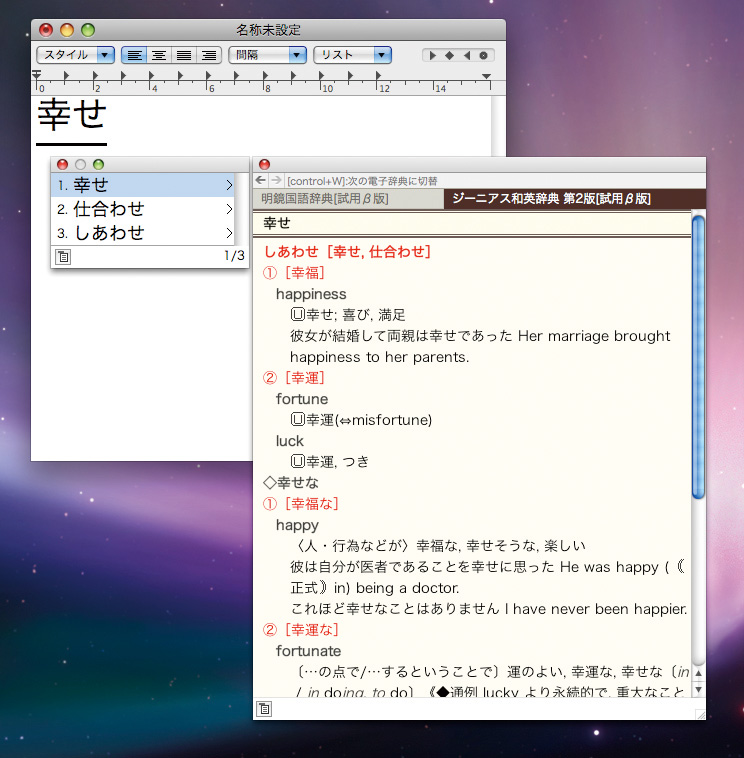Click the left tab stop marker in toolbar
Viewport: 744px width, 758px height.
(x=433, y=55)
